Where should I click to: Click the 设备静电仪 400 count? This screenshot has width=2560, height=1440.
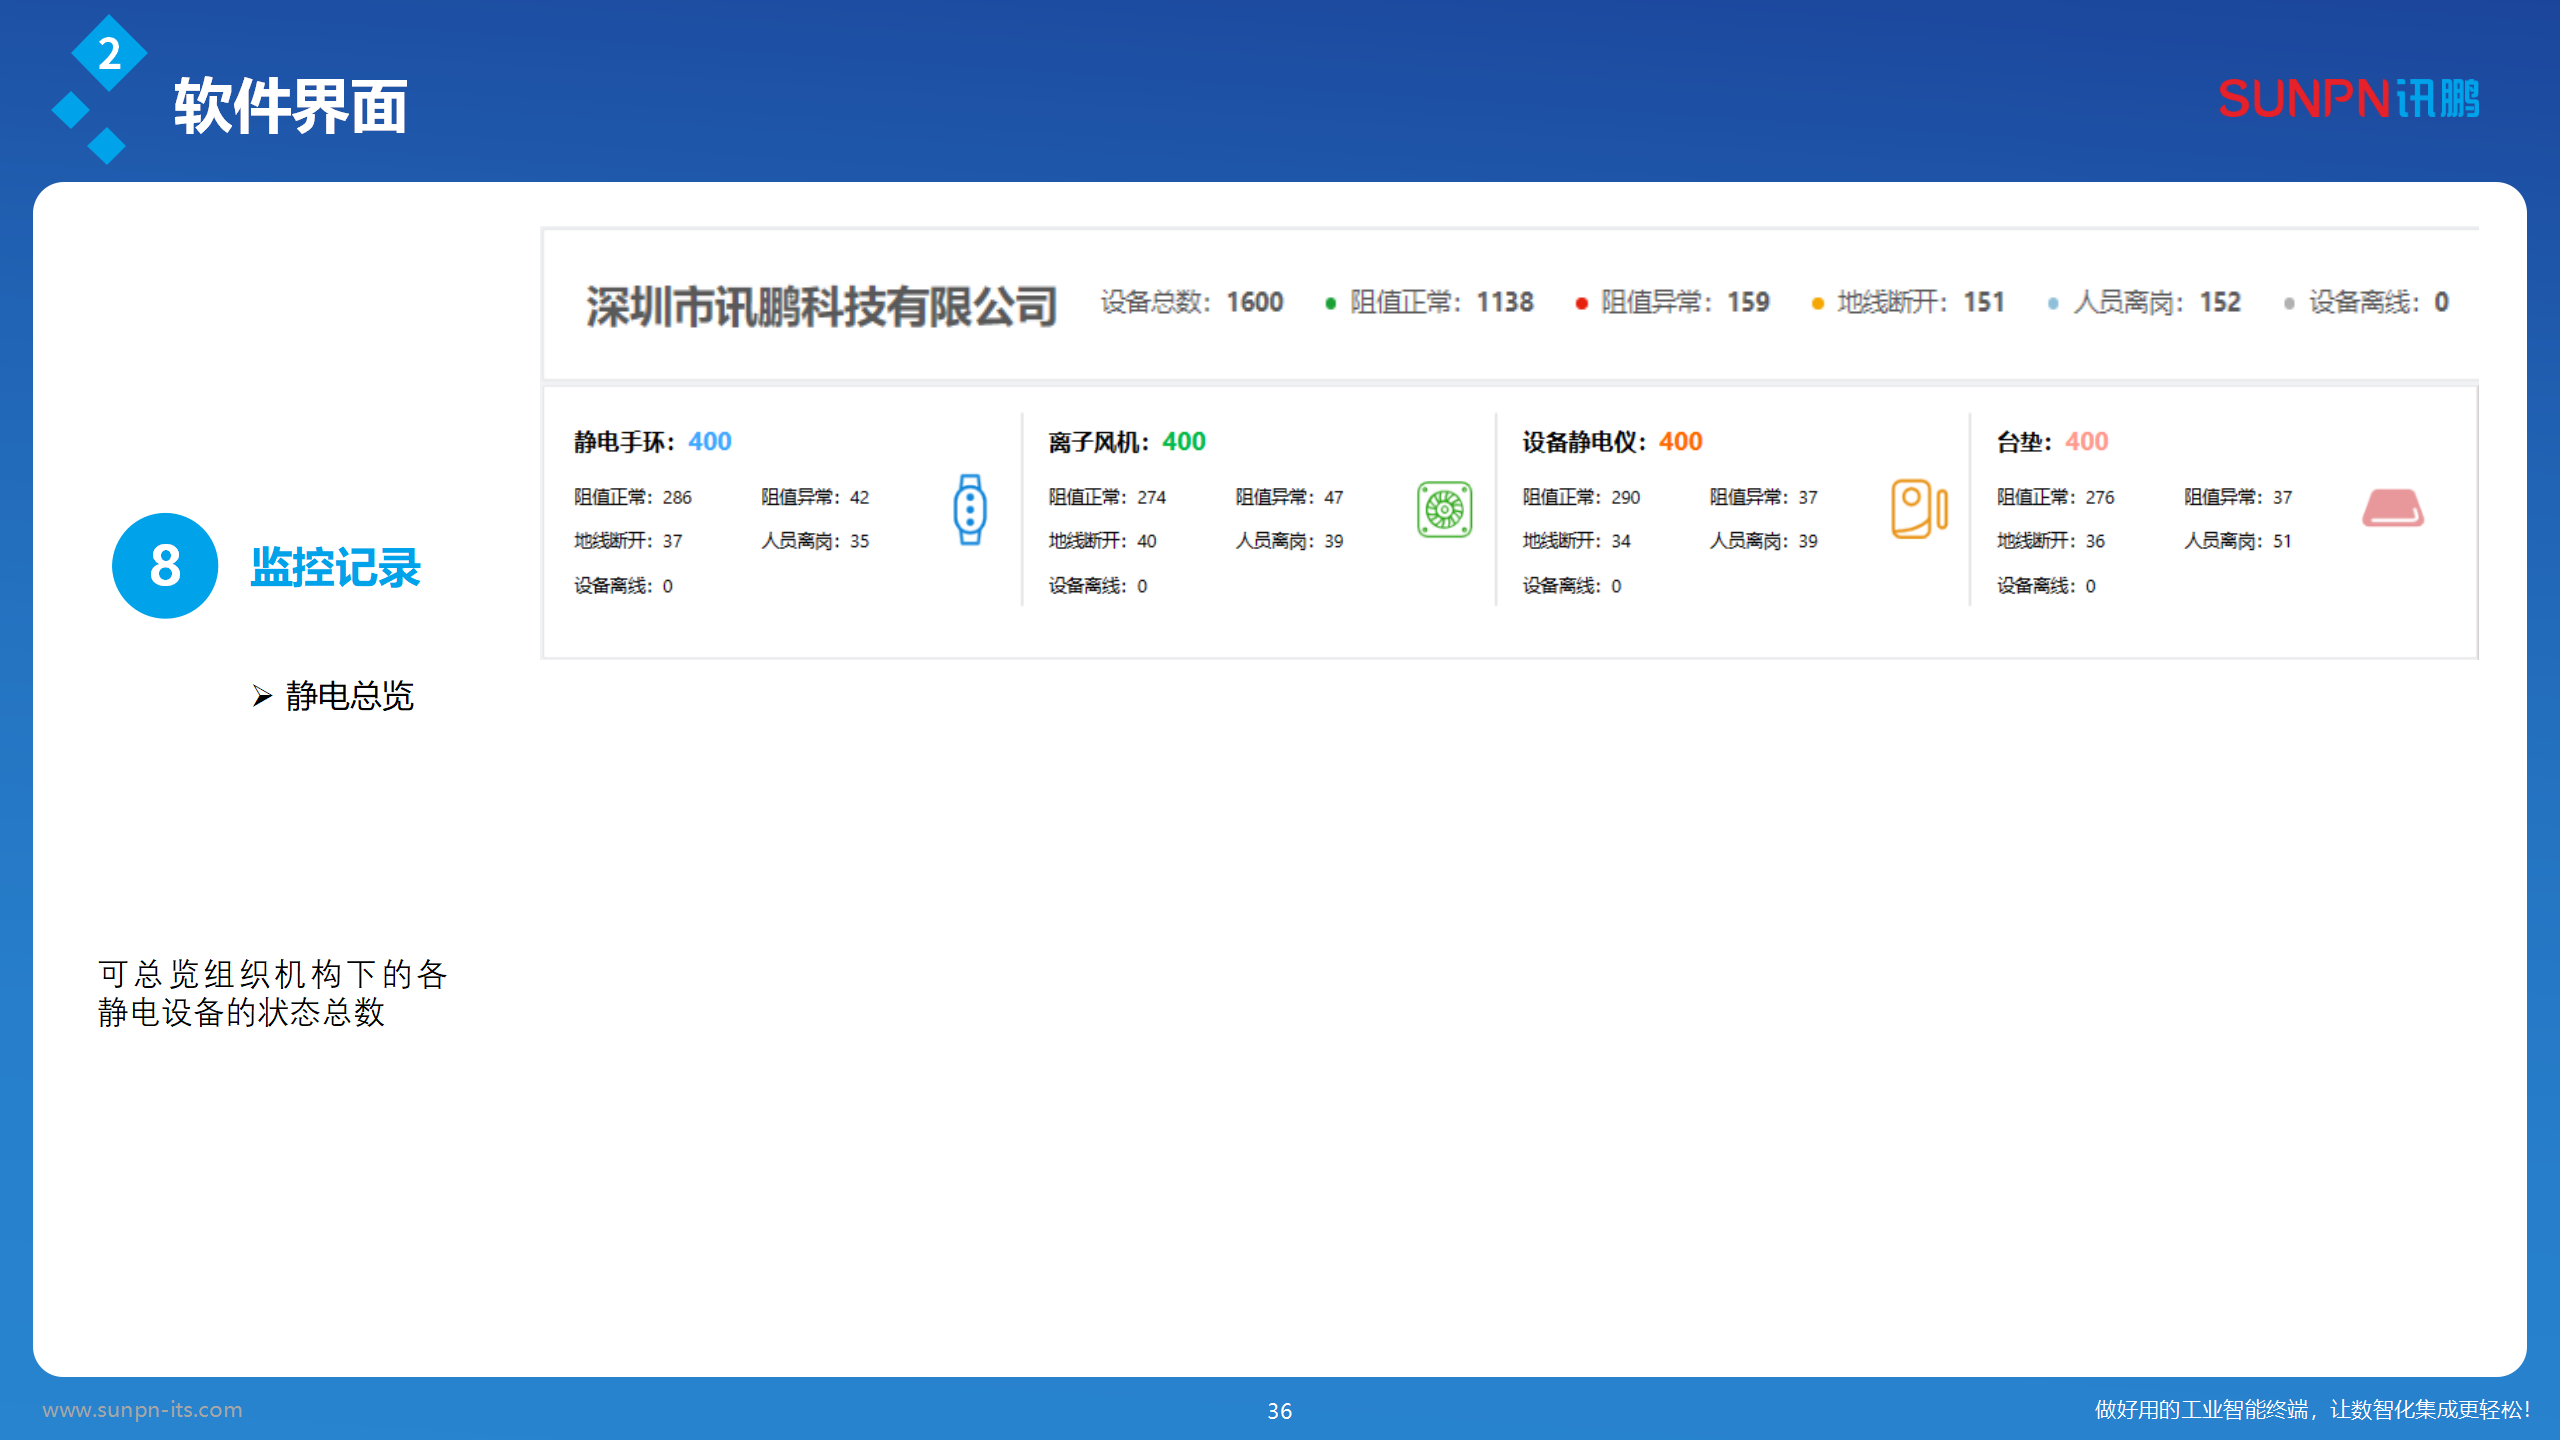click(1680, 441)
